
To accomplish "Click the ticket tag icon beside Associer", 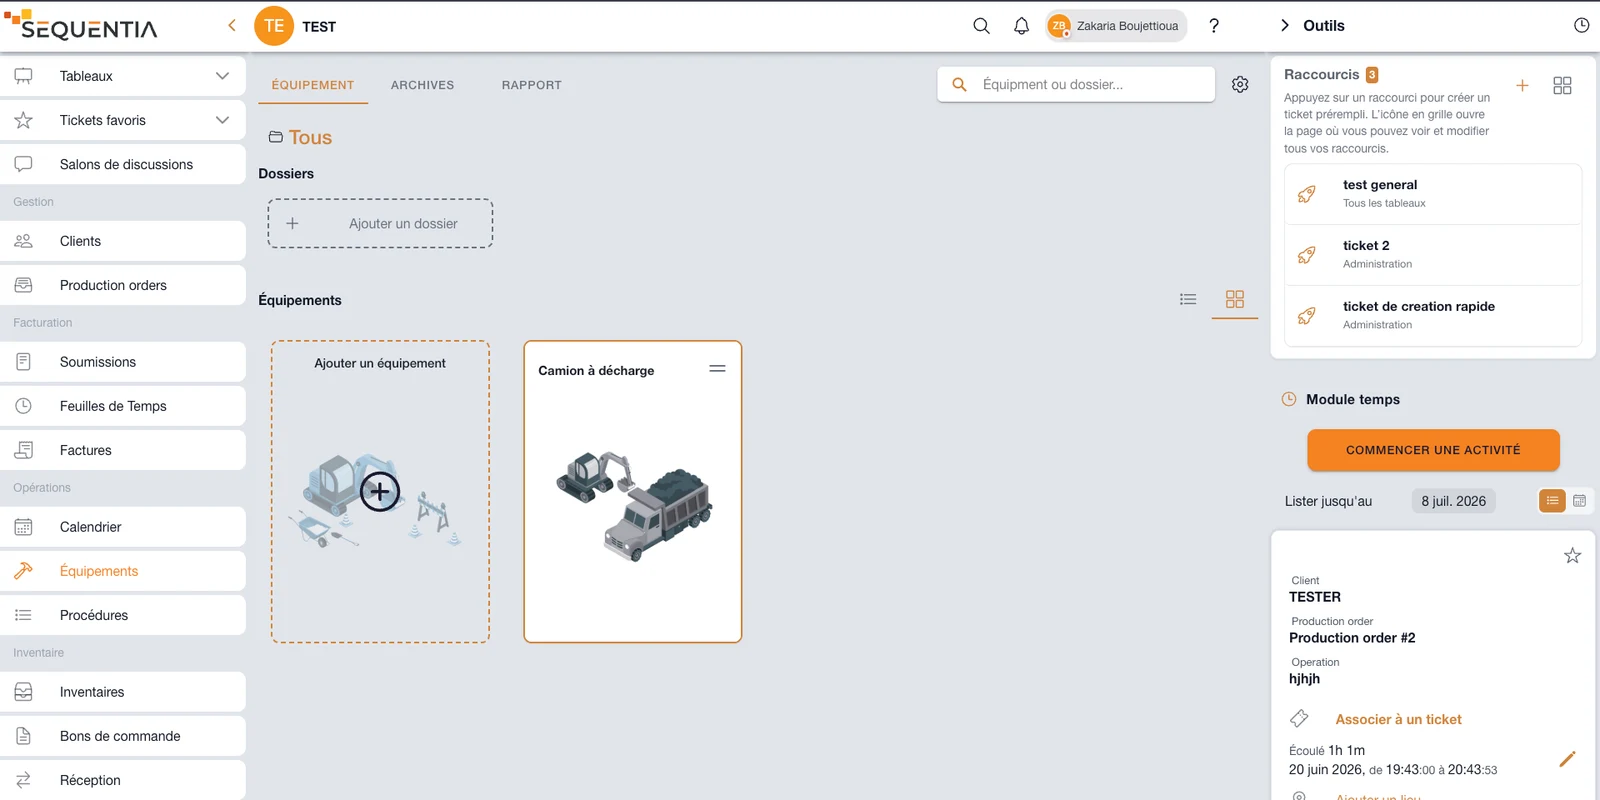I will click(x=1299, y=719).
